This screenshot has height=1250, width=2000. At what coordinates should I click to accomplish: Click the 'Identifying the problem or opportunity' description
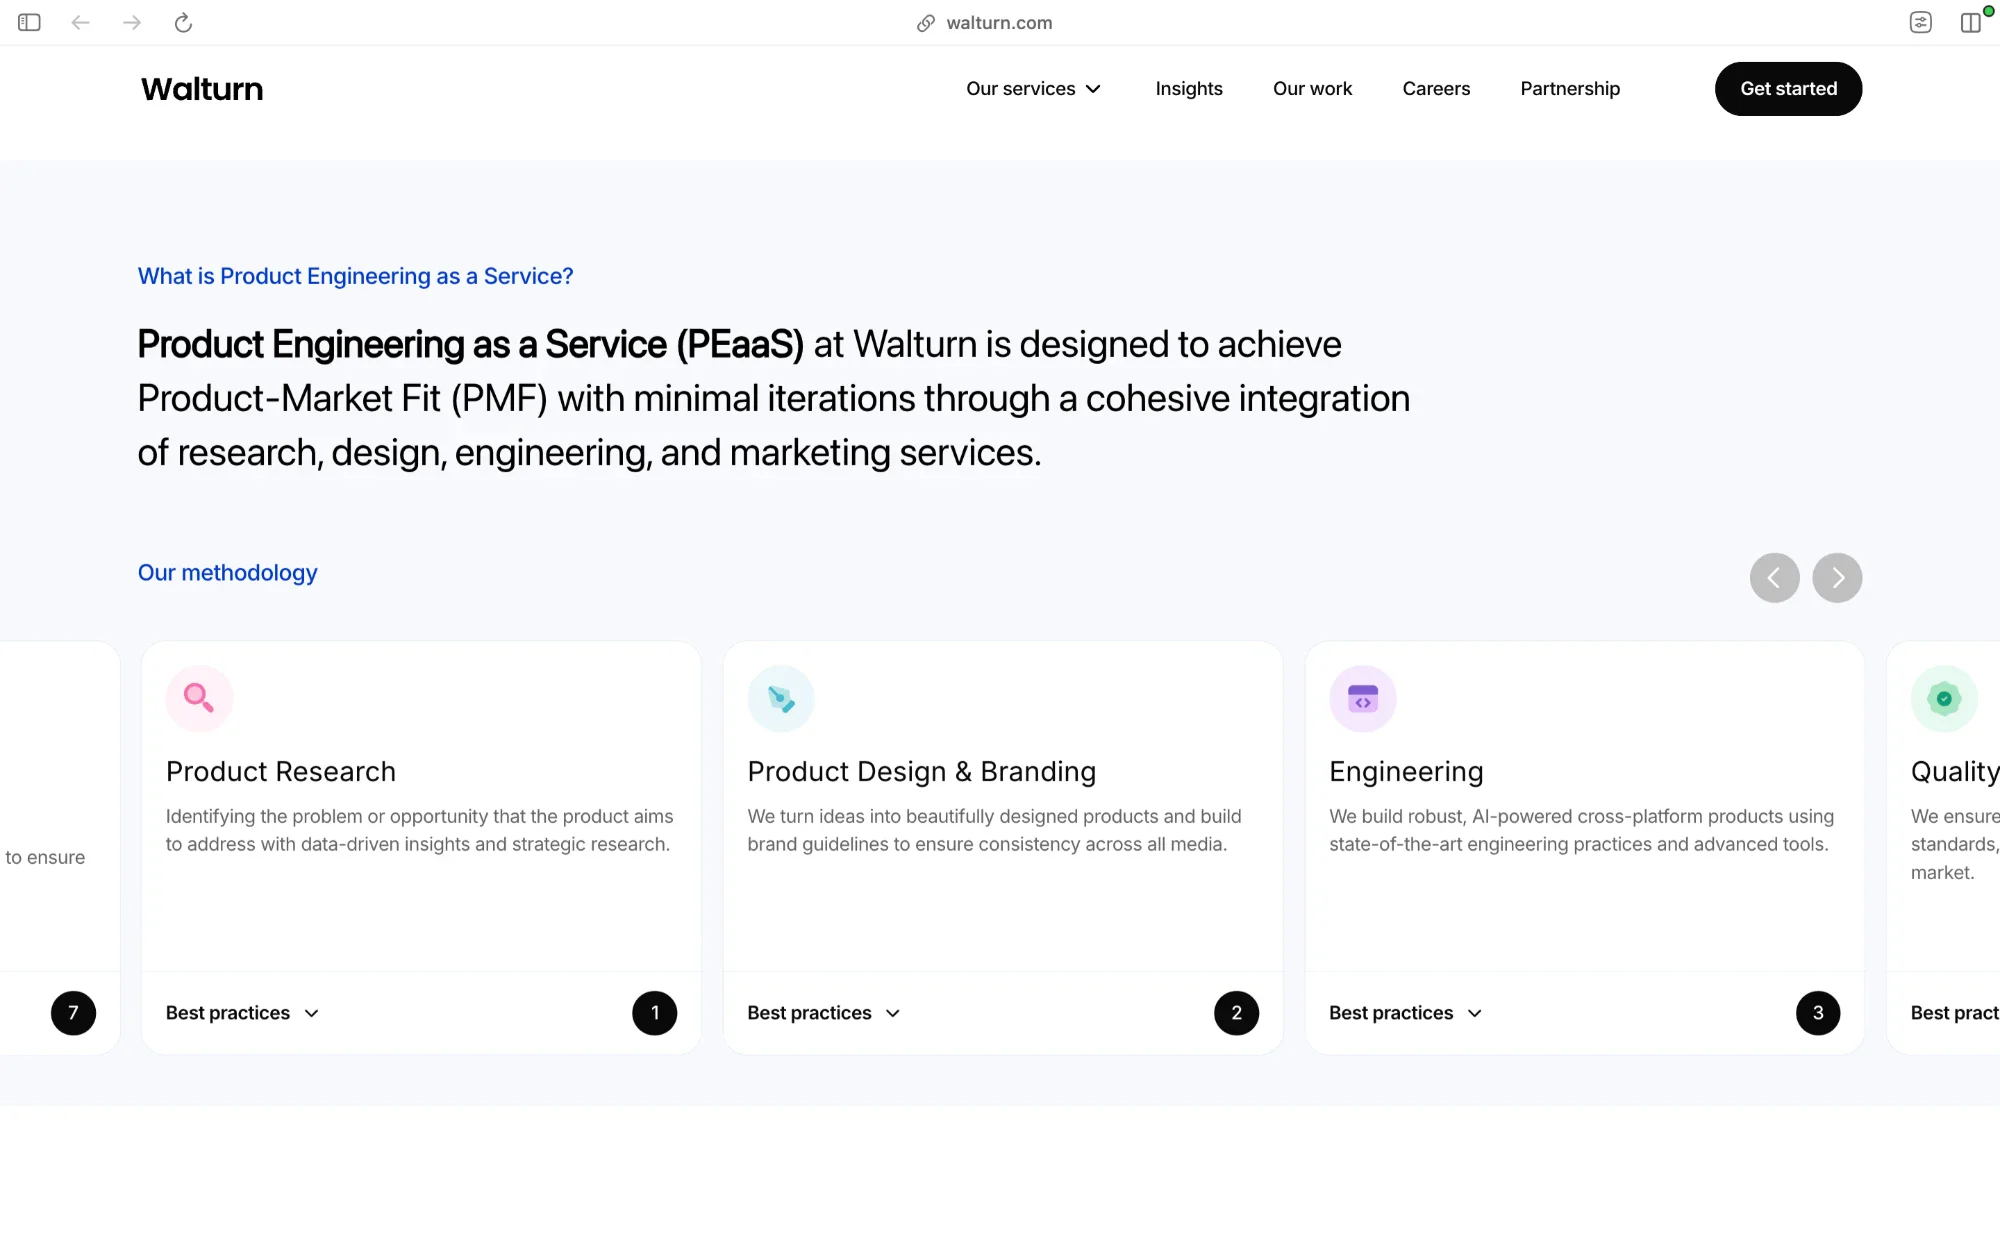pyautogui.click(x=420, y=830)
